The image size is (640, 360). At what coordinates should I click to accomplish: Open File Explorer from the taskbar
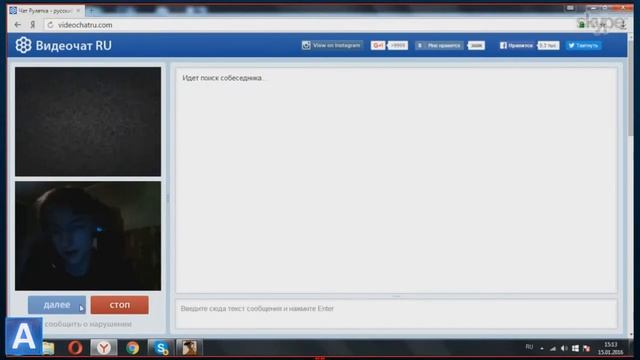coord(48,348)
